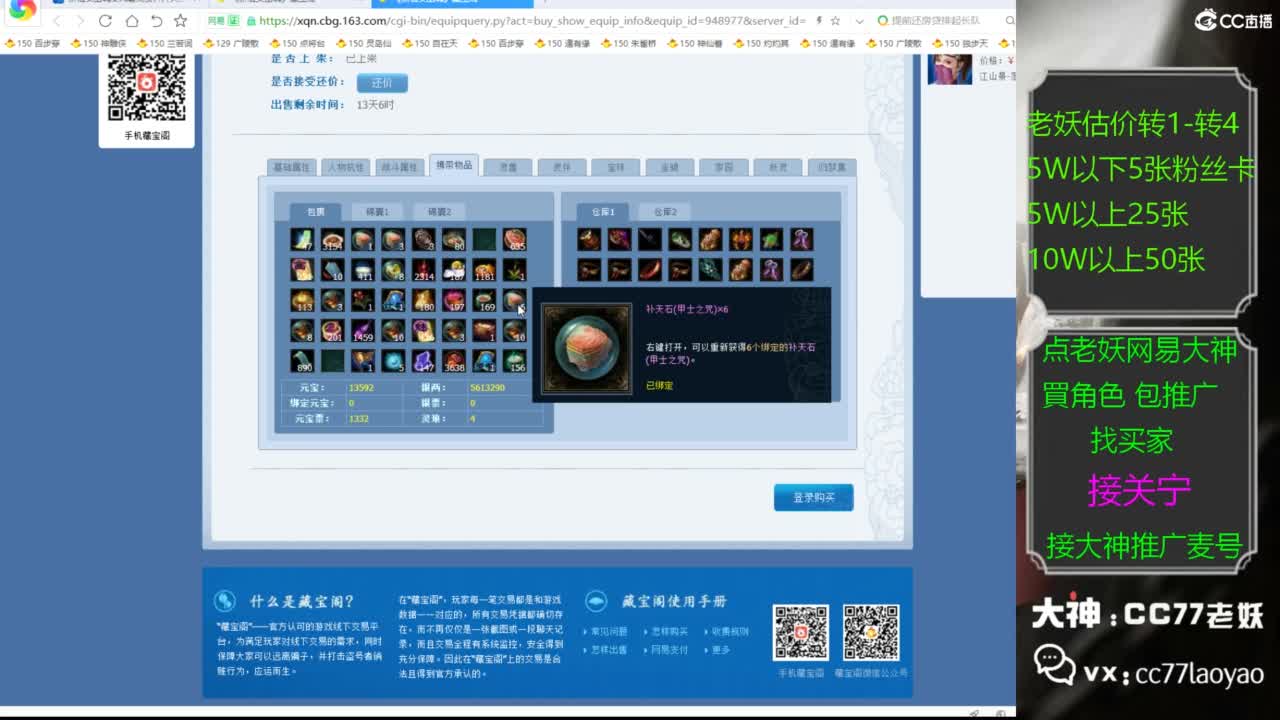
Task: Choose the inventory item with count 3638
Action: click(x=454, y=360)
